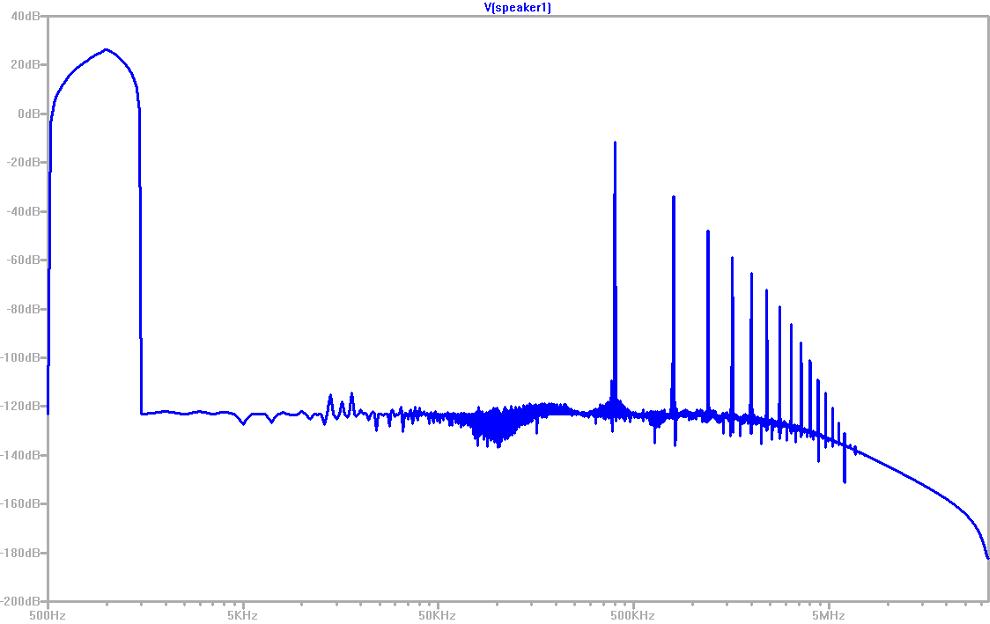Image resolution: width=990 pixels, height=624 pixels.
Task: Click the -180dB axis label
Action: click(x=21, y=553)
